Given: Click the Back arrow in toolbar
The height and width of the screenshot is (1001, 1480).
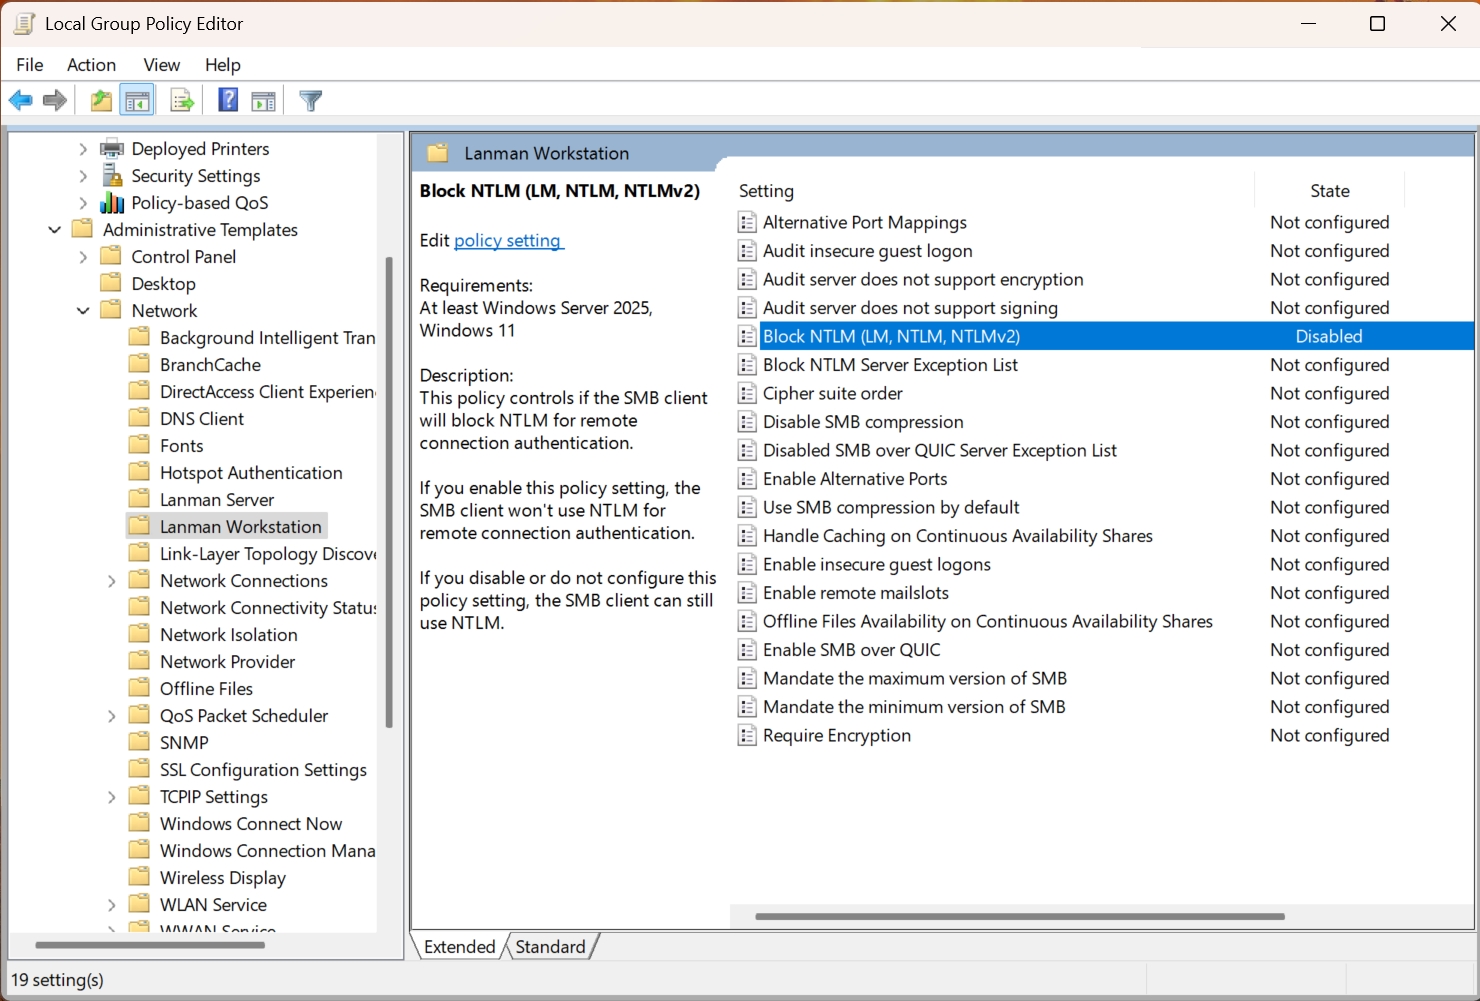Looking at the screenshot, I should 20,100.
